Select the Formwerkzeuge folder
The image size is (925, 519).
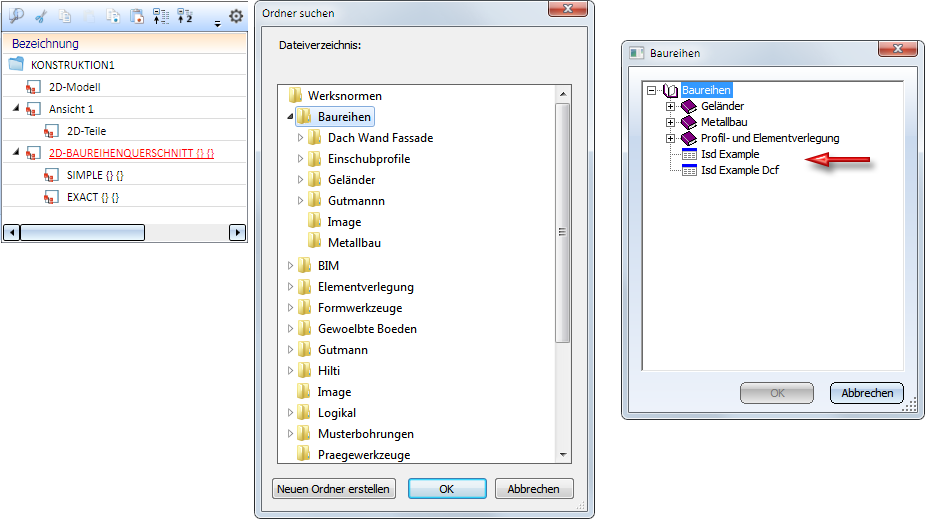(360, 308)
